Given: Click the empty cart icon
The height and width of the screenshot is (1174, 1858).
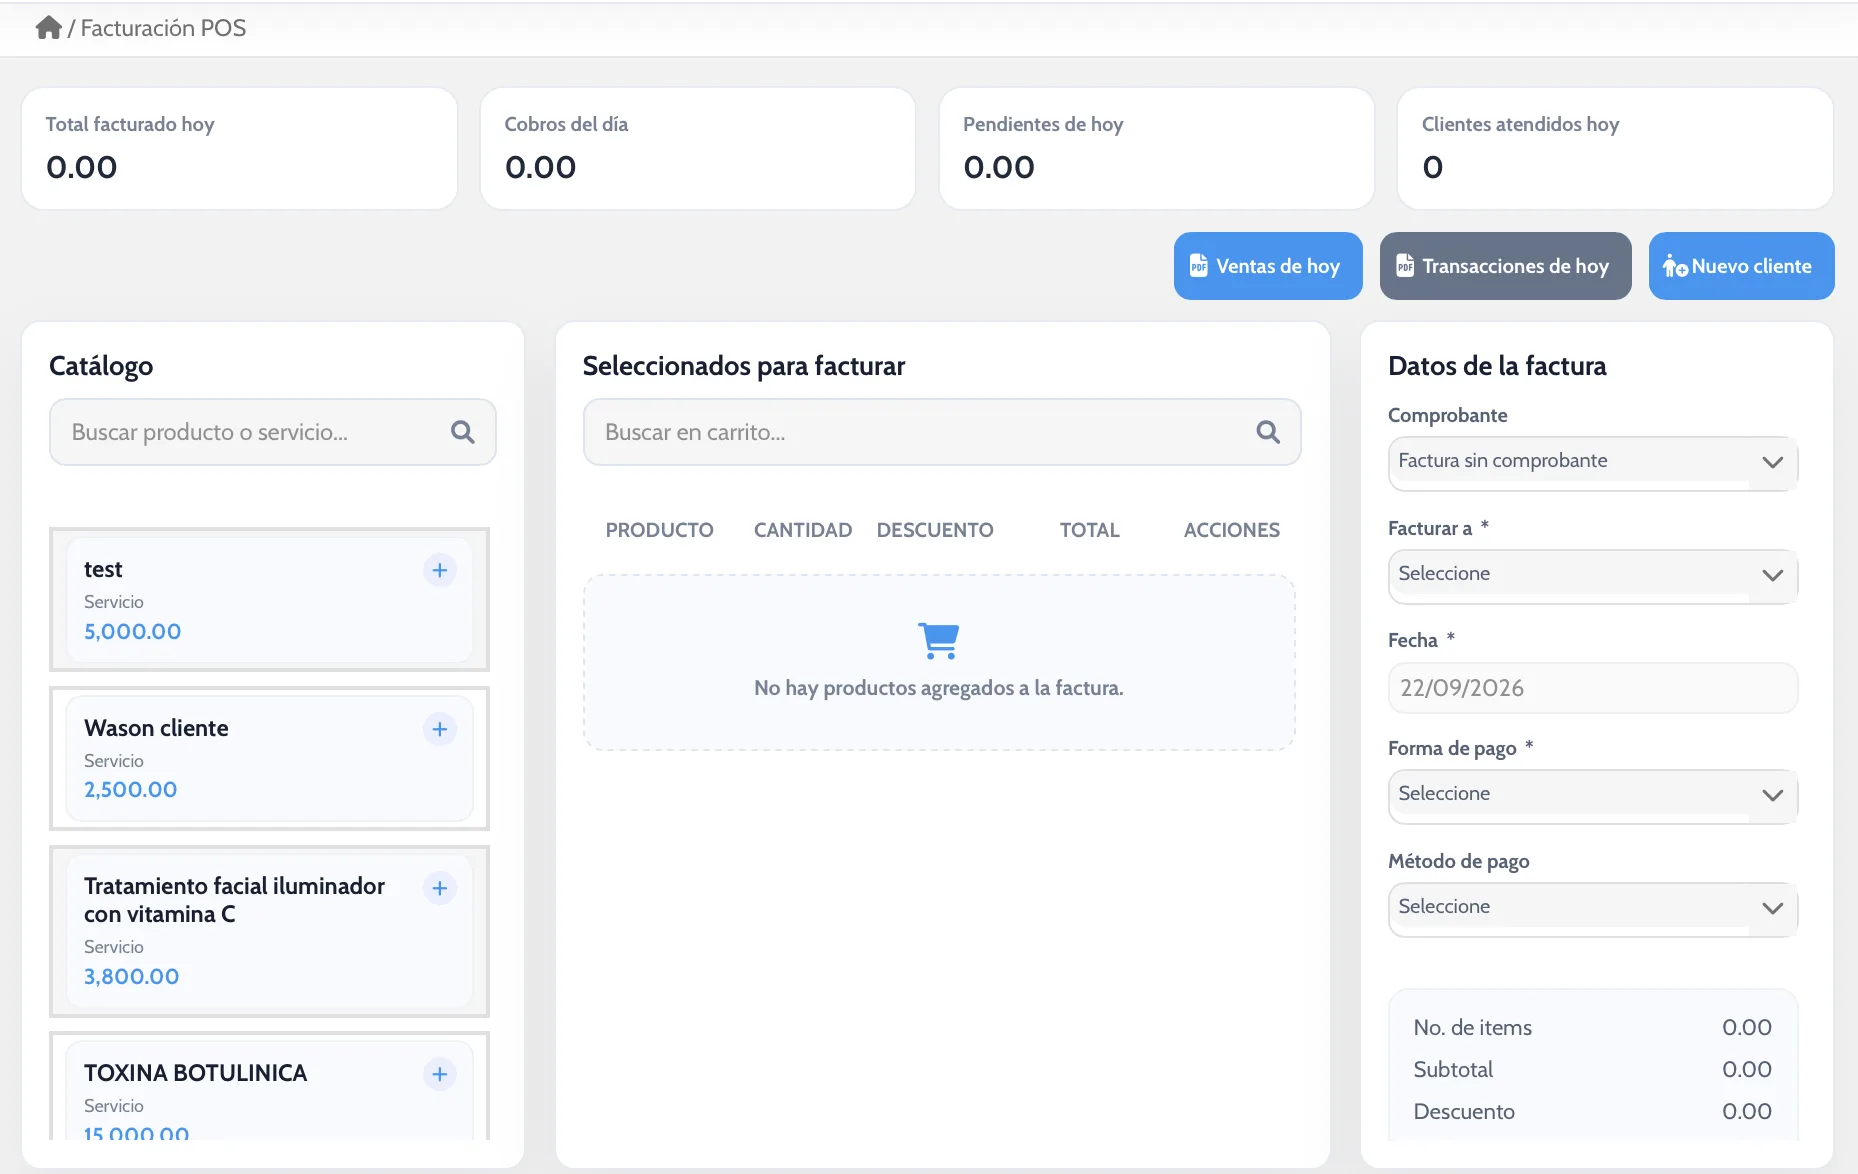Looking at the screenshot, I should [x=939, y=640].
